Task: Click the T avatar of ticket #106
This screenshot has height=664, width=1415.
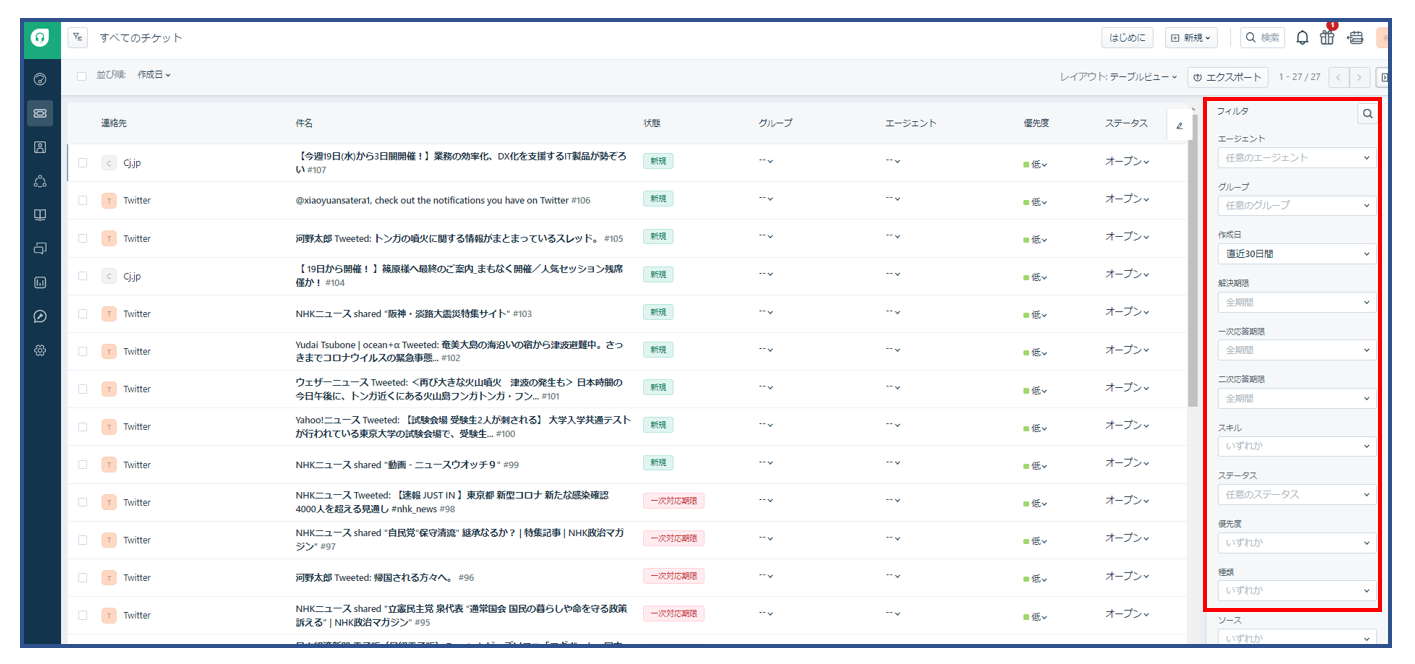Action: pyautogui.click(x=109, y=200)
